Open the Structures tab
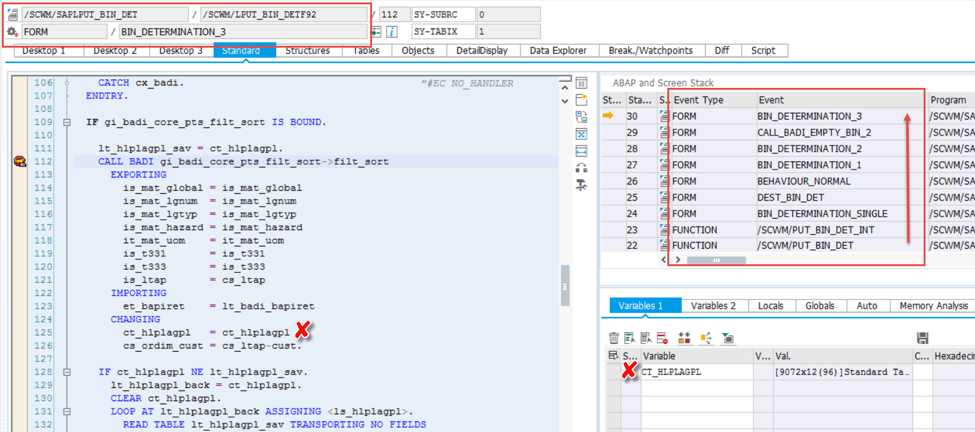 pyautogui.click(x=307, y=50)
